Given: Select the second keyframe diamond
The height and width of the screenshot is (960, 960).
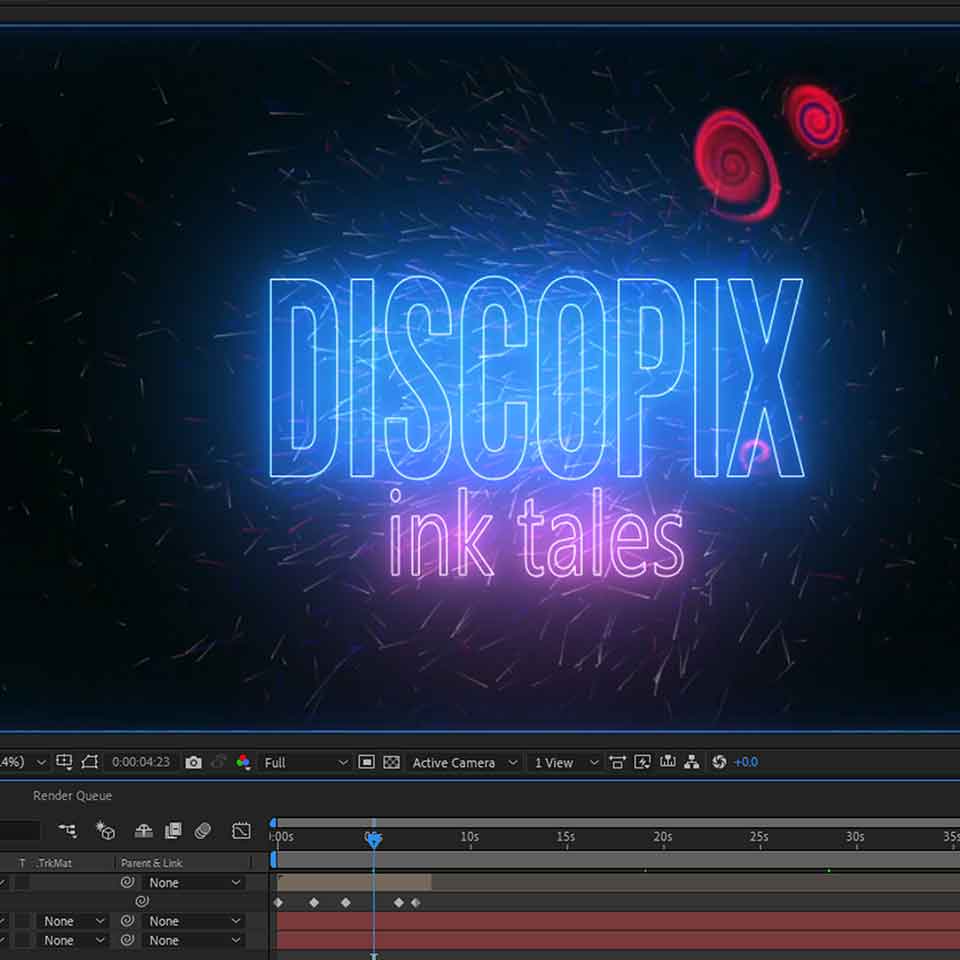Looking at the screenshot, I should point(314,902).
